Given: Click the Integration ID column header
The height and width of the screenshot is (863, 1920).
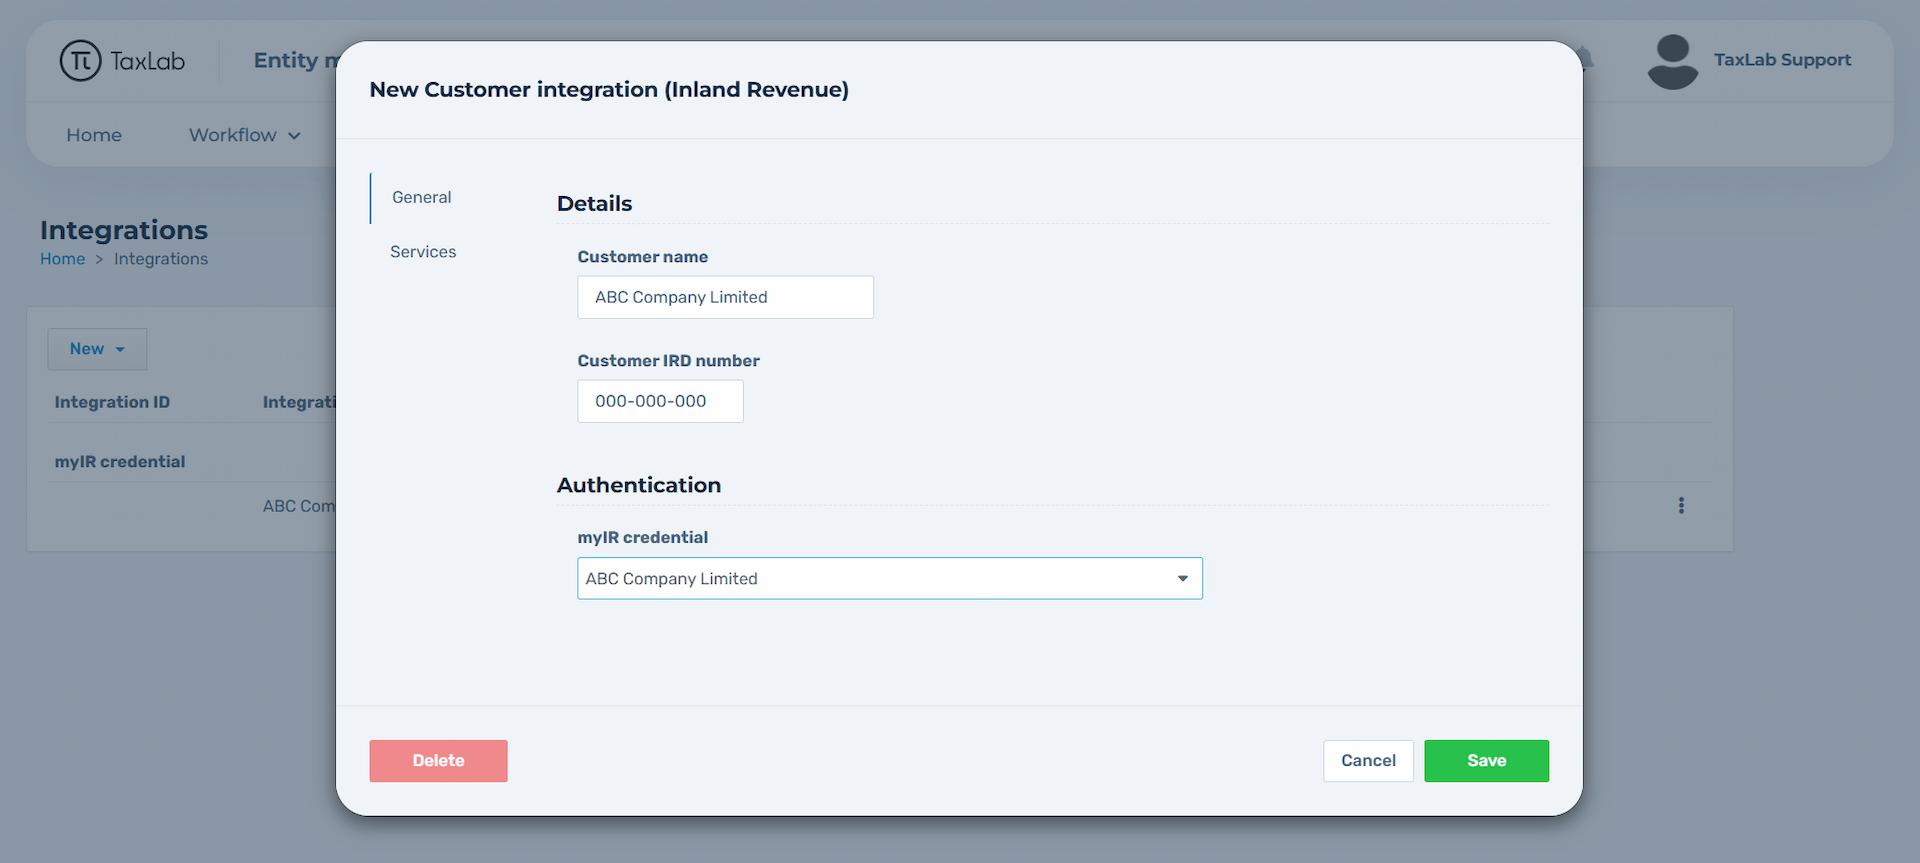Looking at the screenshot, I should [x=112, y=402].
